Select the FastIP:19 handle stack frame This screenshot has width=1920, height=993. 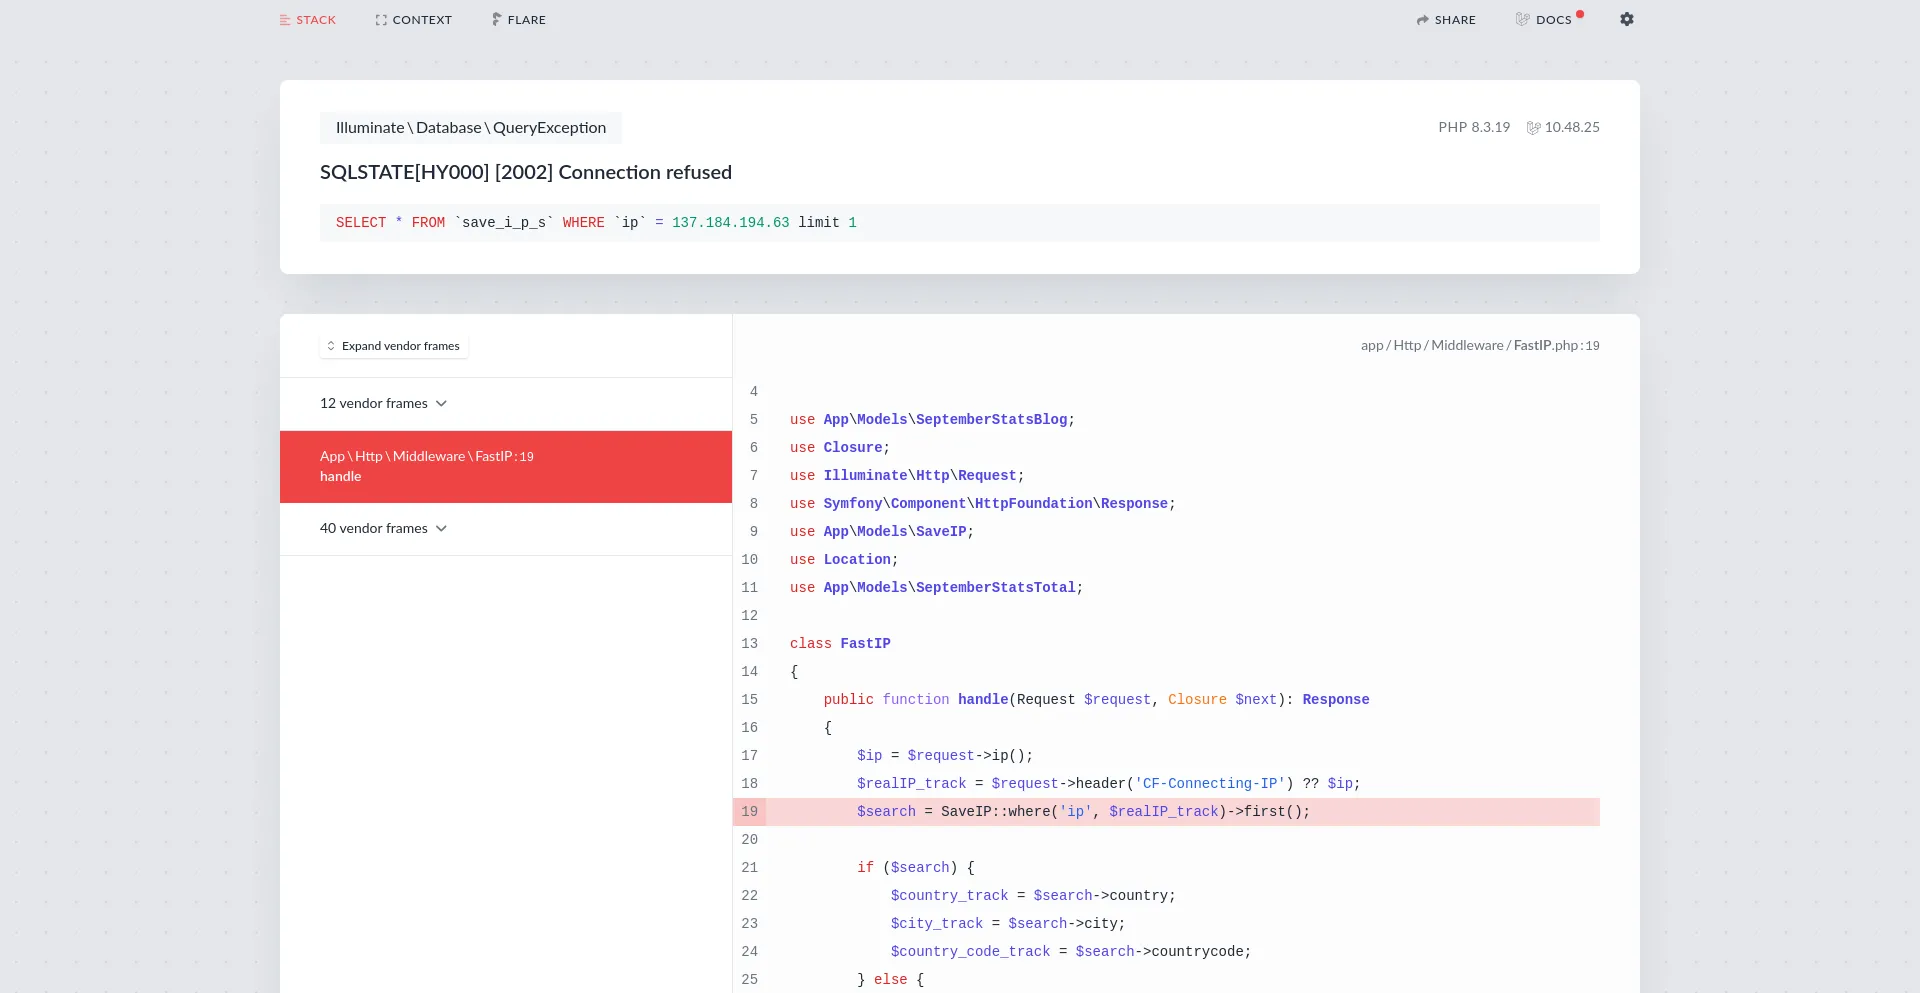tap(505, 467)
